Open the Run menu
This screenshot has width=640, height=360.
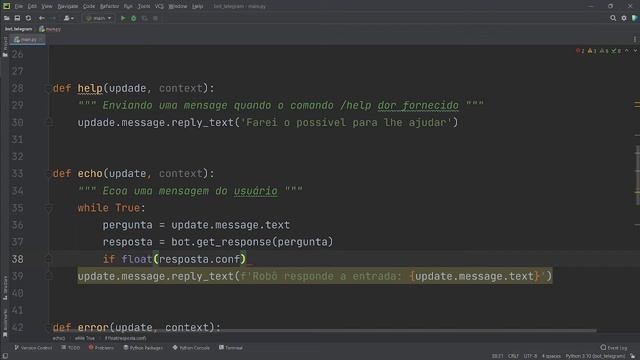point(128,6)
